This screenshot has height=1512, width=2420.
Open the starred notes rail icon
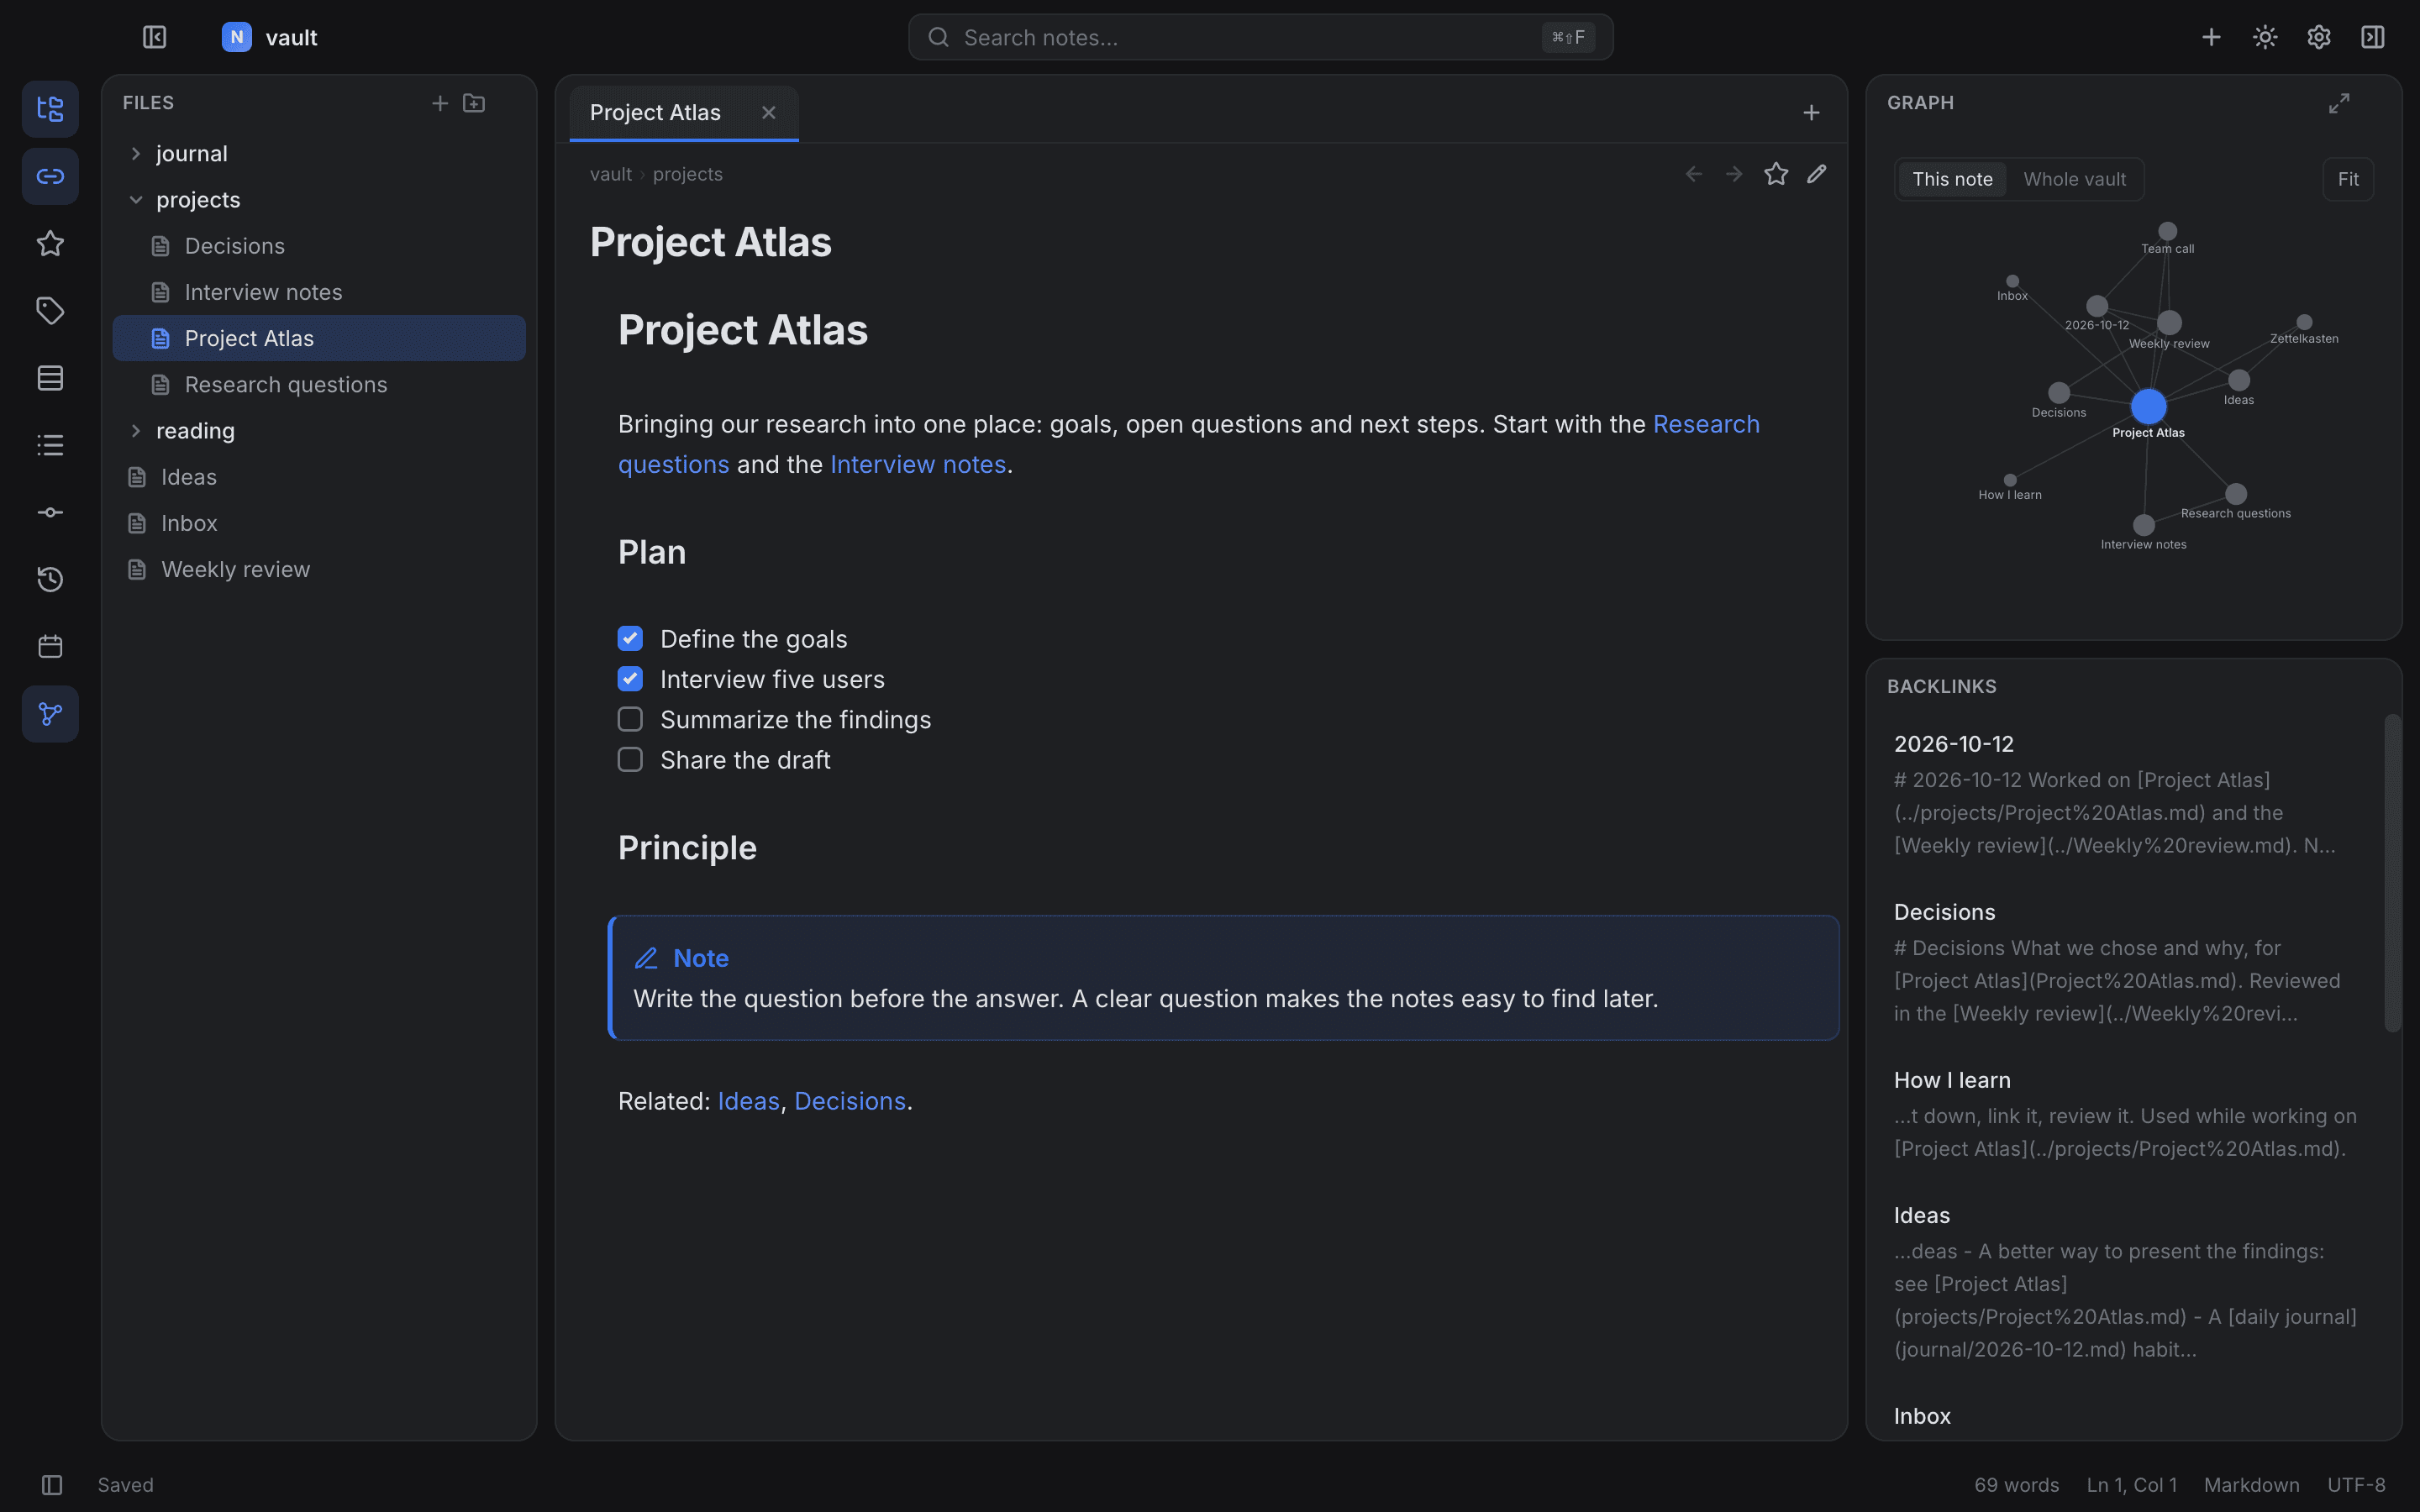[x=50, y=243]
